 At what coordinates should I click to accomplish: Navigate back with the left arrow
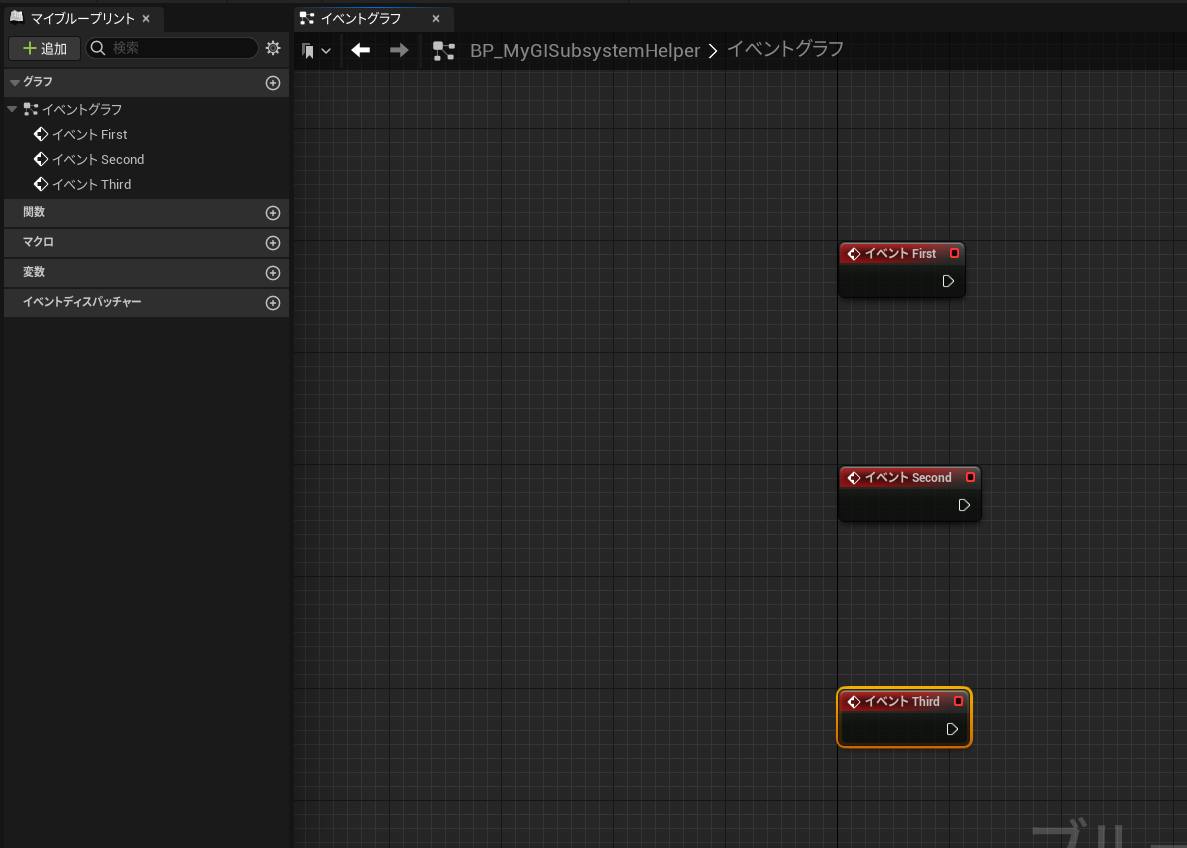(x=360, y=50)
